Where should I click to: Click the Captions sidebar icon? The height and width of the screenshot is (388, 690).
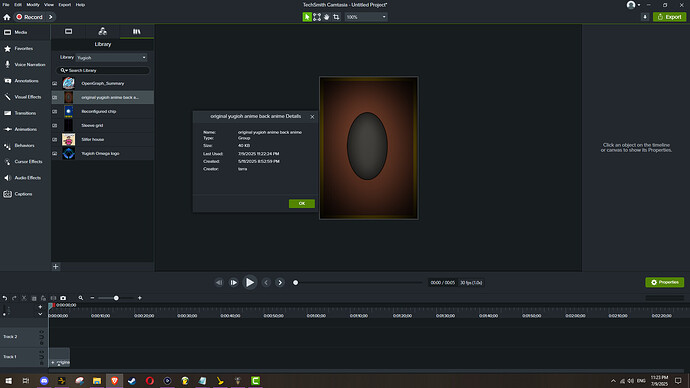pos(7,194)
